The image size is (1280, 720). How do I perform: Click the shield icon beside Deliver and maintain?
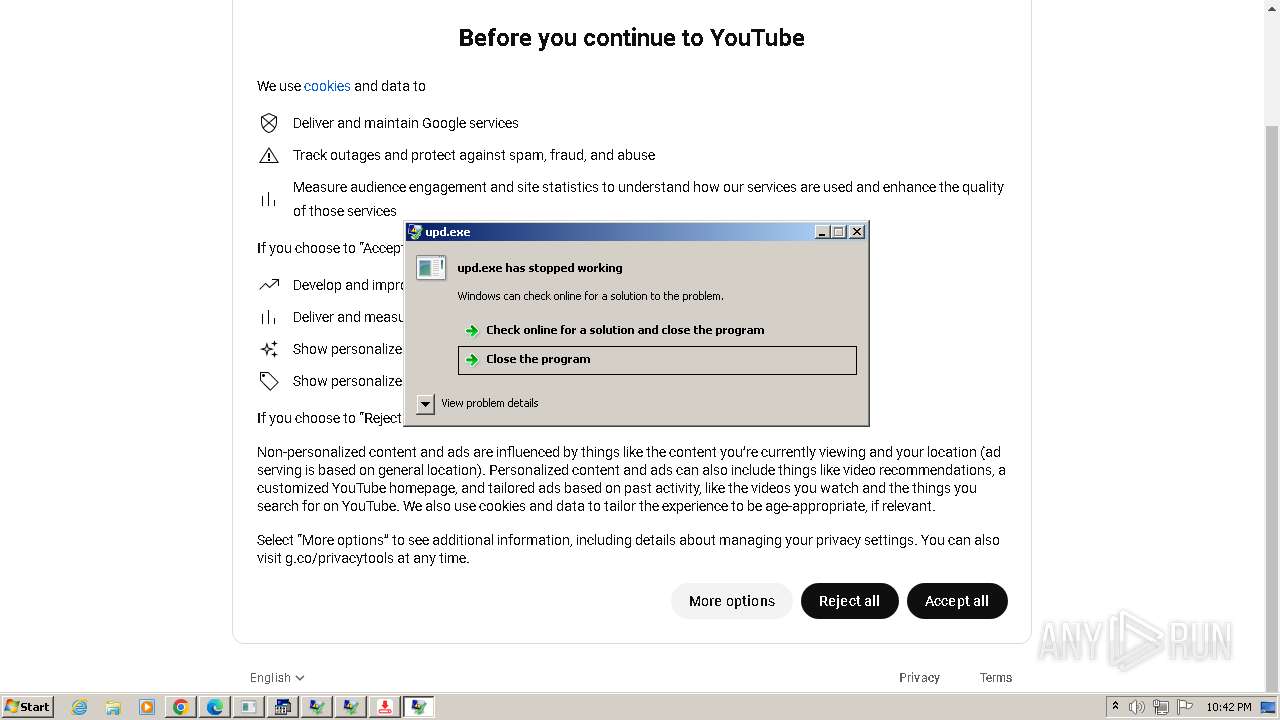point(269,123)
